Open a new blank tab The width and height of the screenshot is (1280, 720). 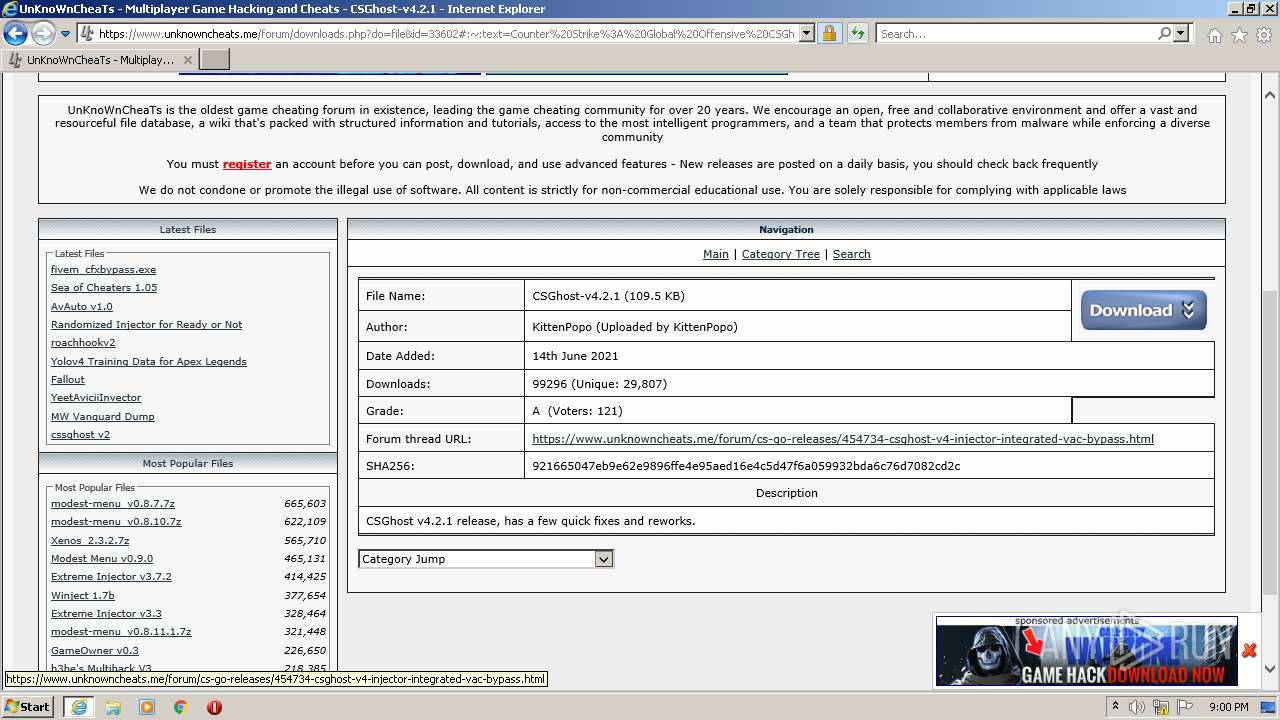215,59
